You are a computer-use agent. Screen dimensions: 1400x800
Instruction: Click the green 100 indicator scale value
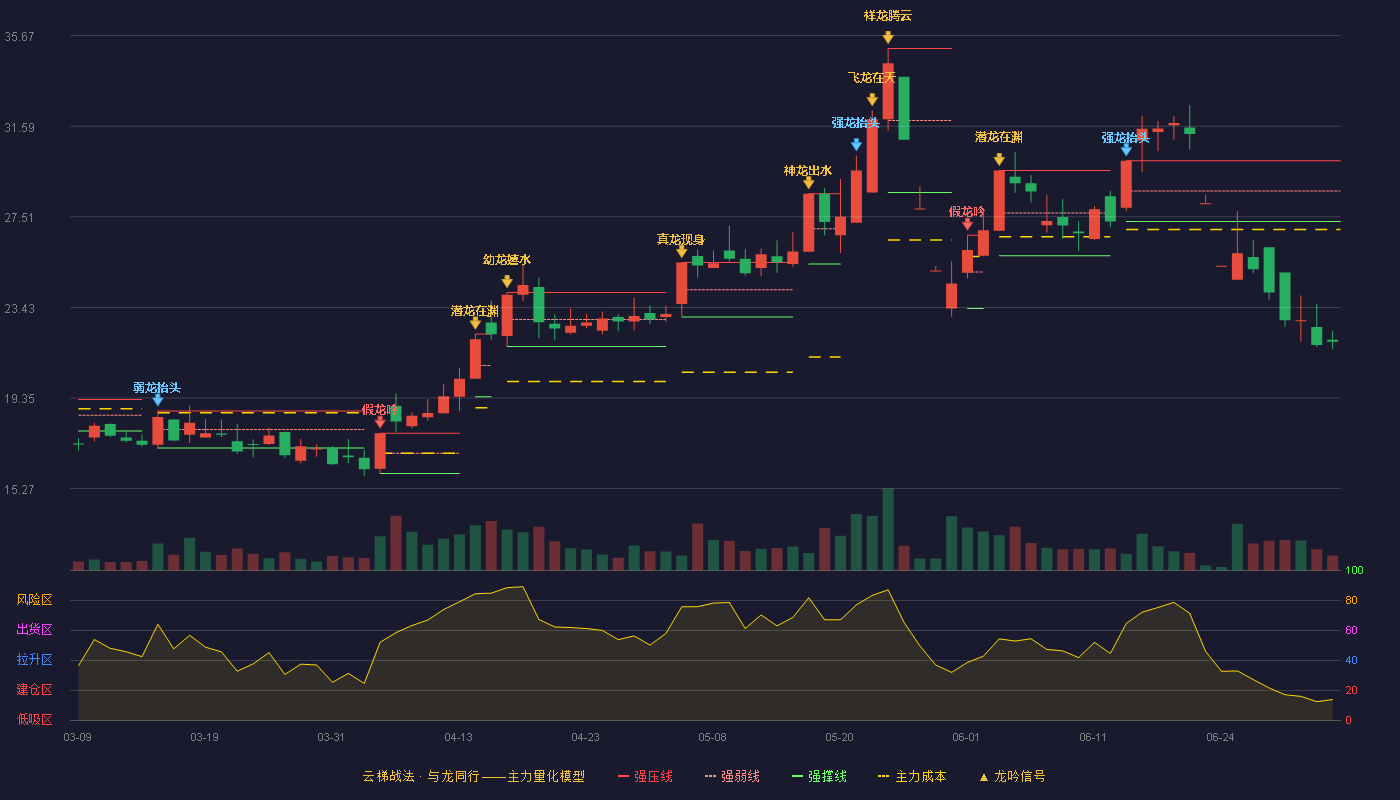pos(1355,571)
